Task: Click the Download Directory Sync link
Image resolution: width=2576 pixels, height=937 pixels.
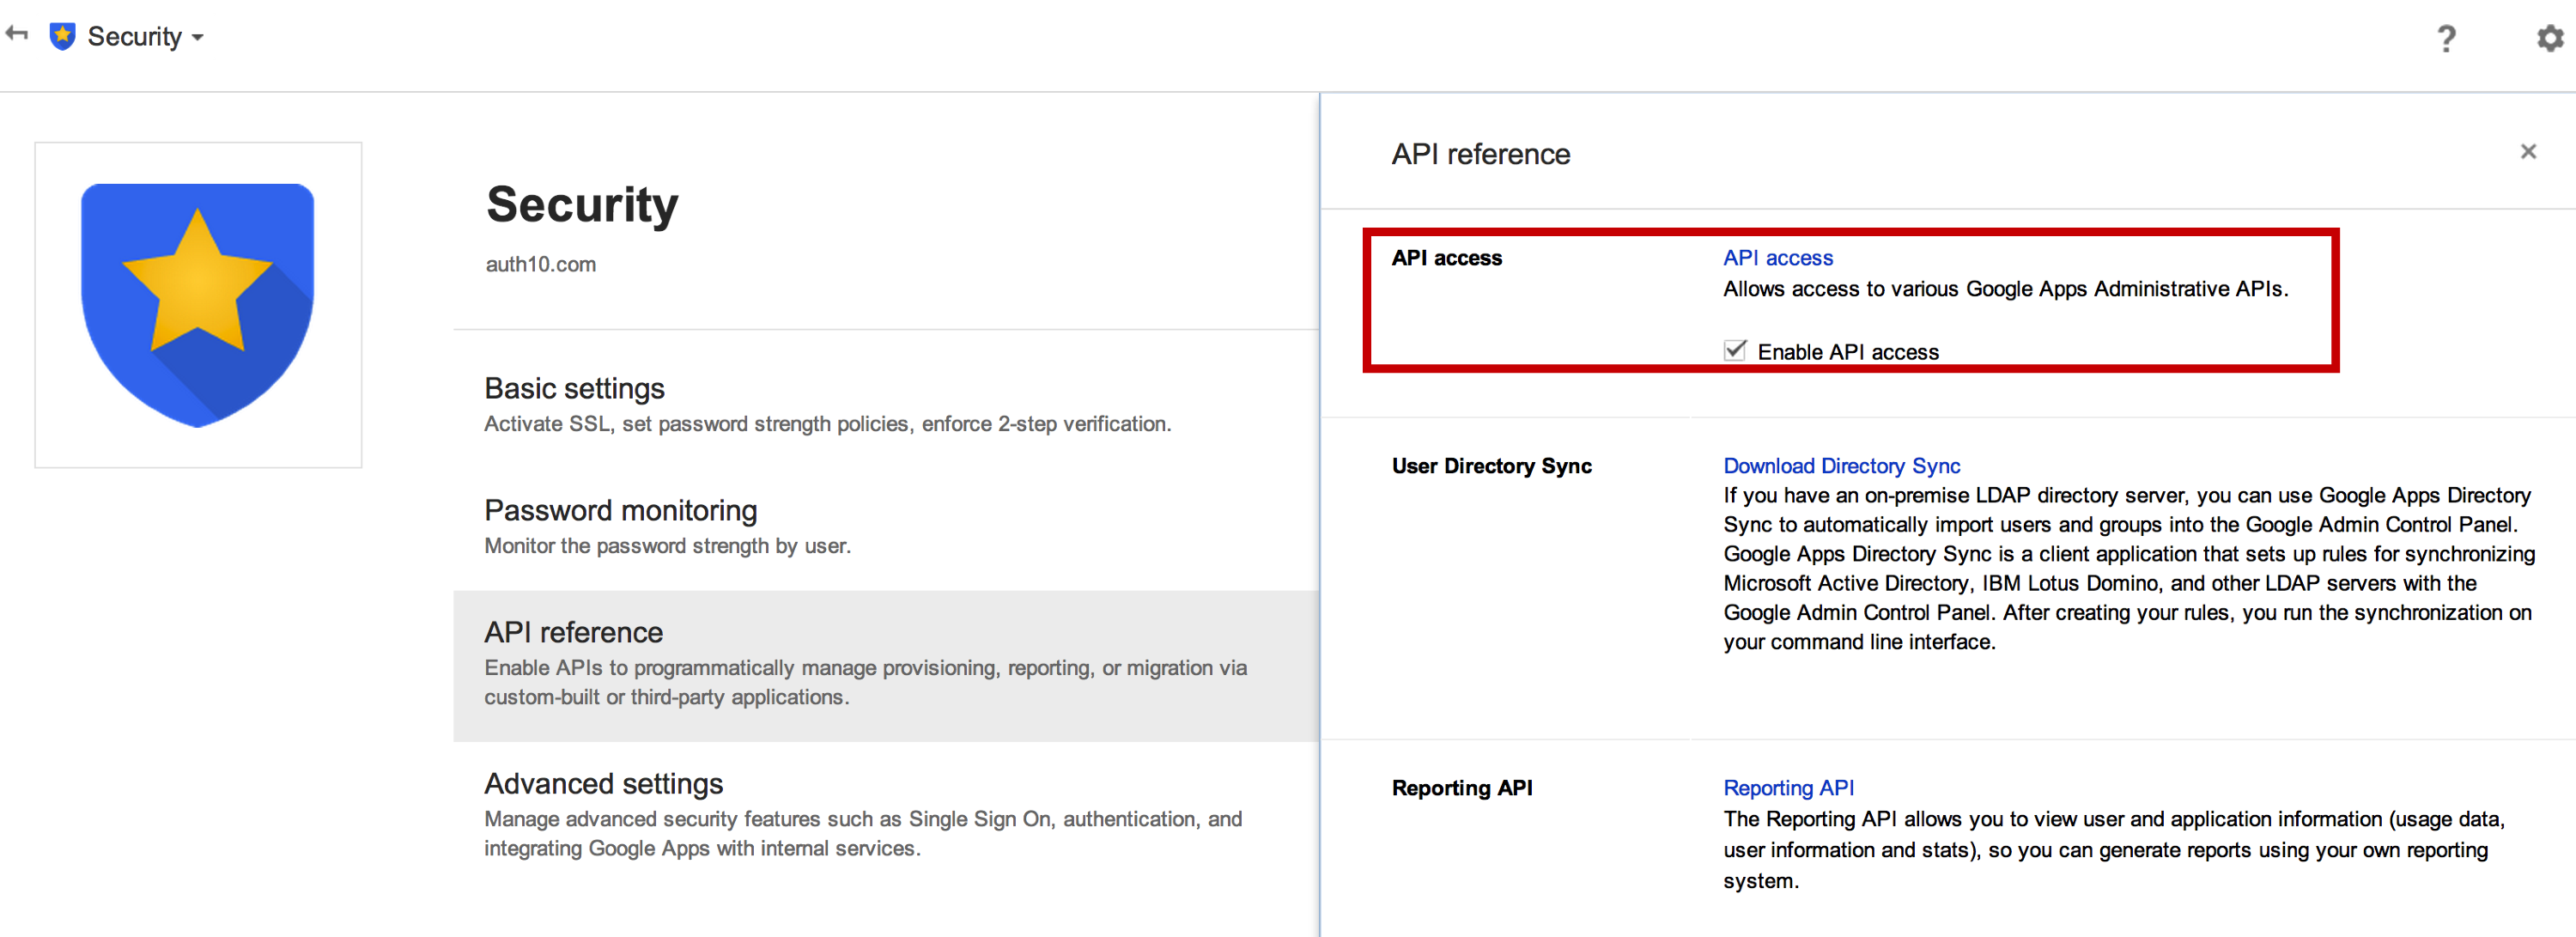Action: 1840,466
